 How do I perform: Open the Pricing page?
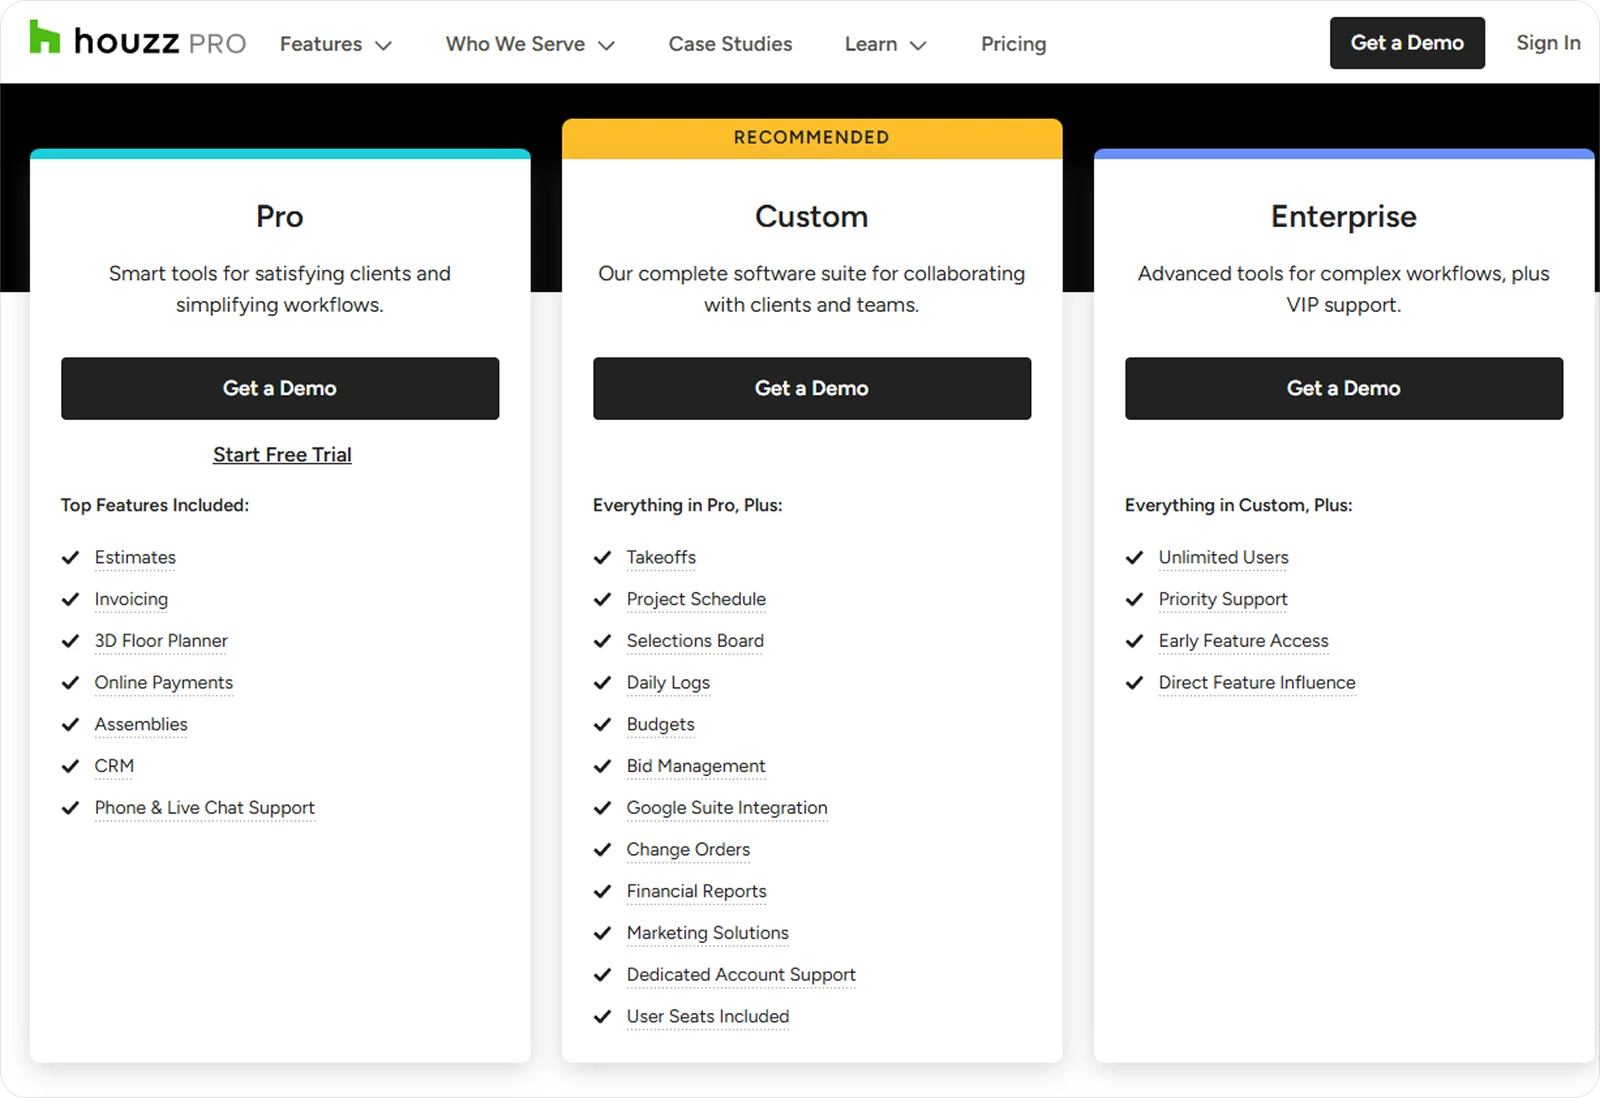(x=1013, y=44)
